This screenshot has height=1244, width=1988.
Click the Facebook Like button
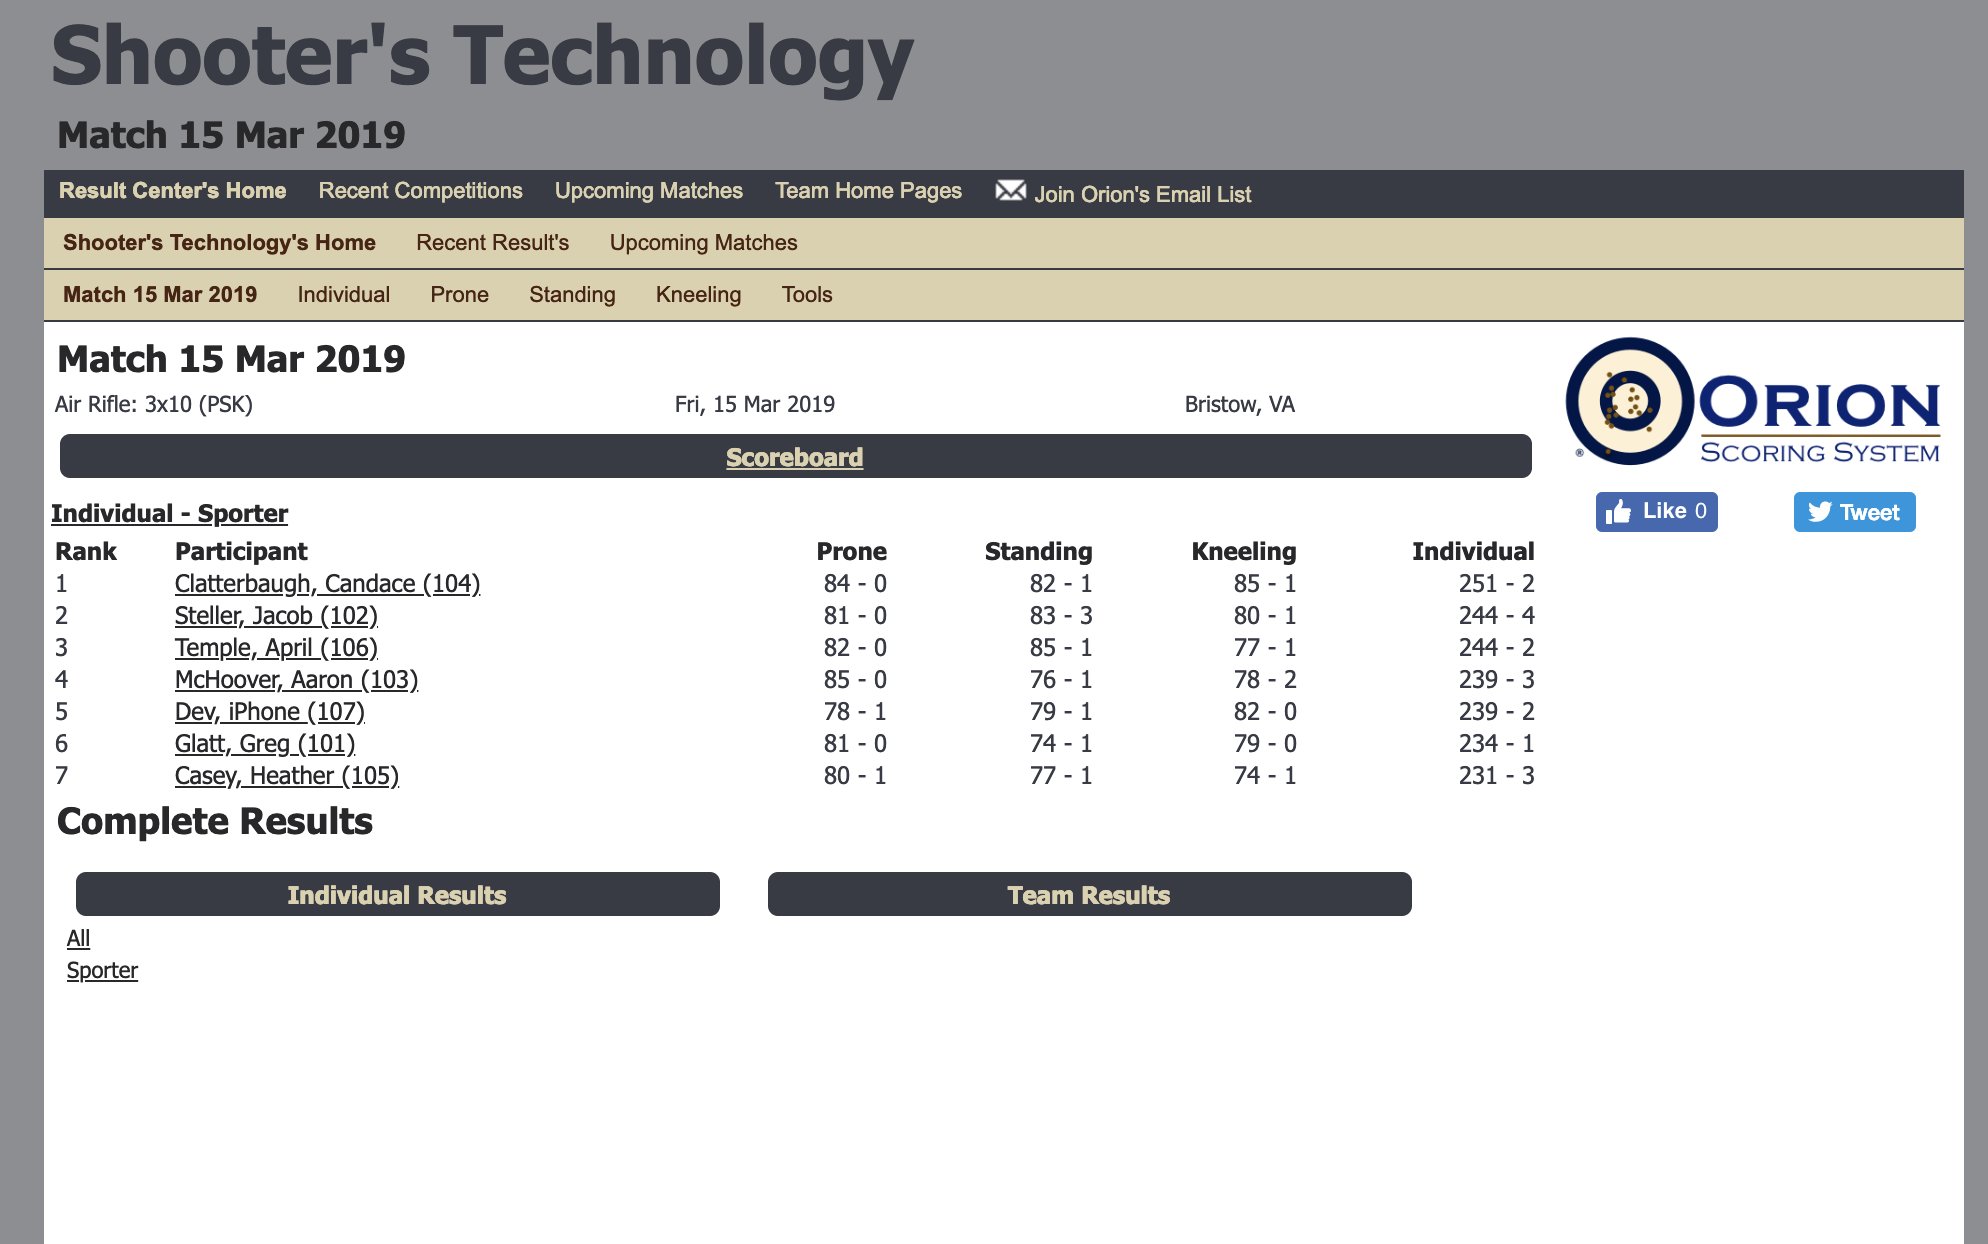tap(1656, 512)
